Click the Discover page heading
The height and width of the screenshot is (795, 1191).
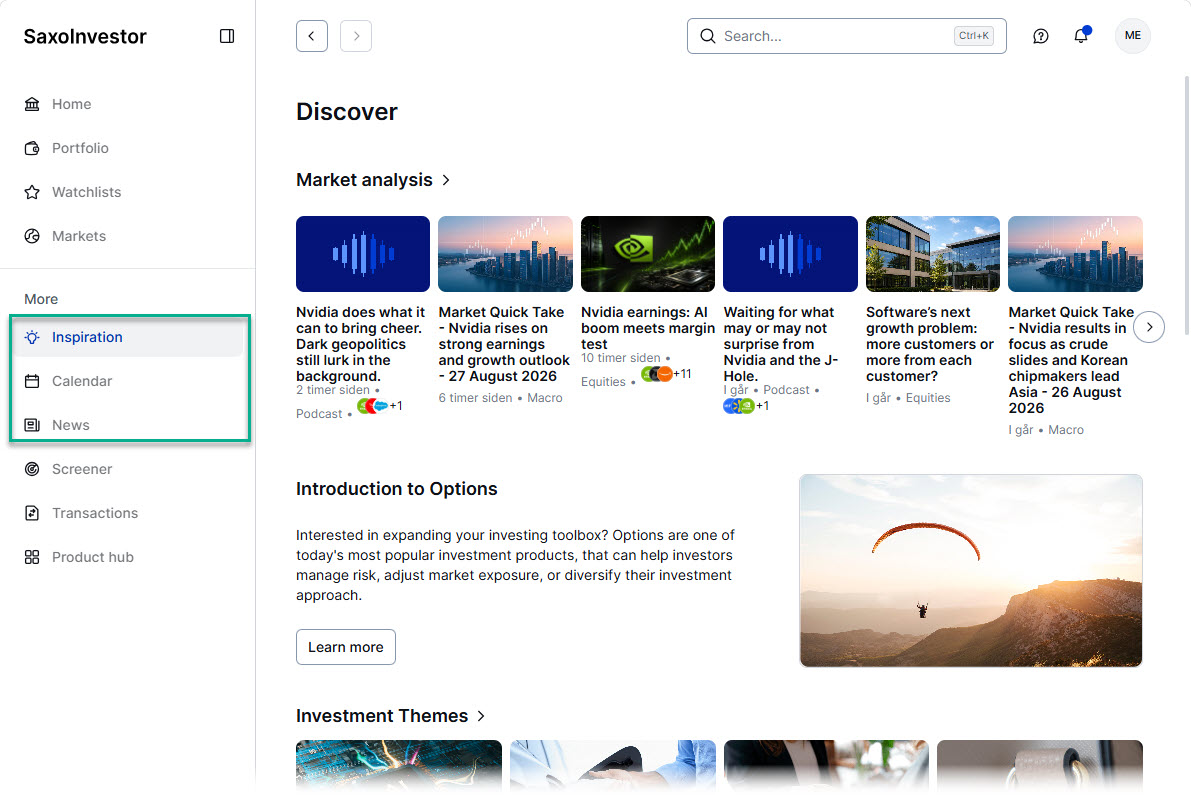coord(346,112)
